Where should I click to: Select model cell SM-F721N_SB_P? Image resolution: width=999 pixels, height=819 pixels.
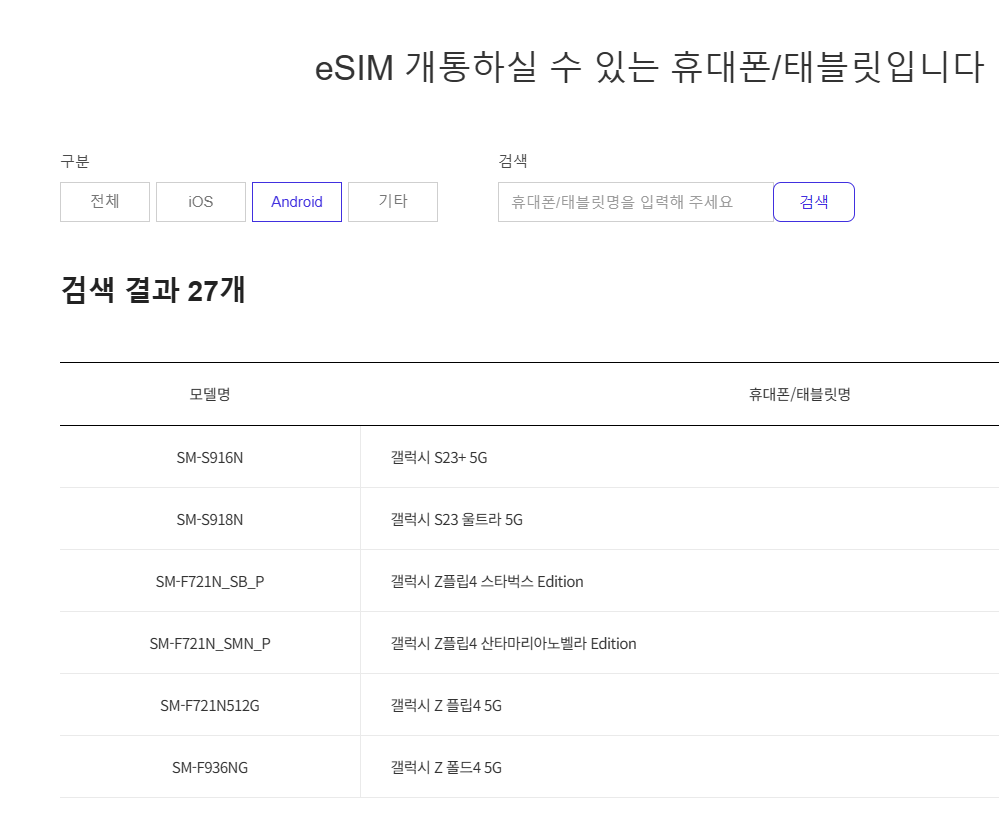pos(210,581)
